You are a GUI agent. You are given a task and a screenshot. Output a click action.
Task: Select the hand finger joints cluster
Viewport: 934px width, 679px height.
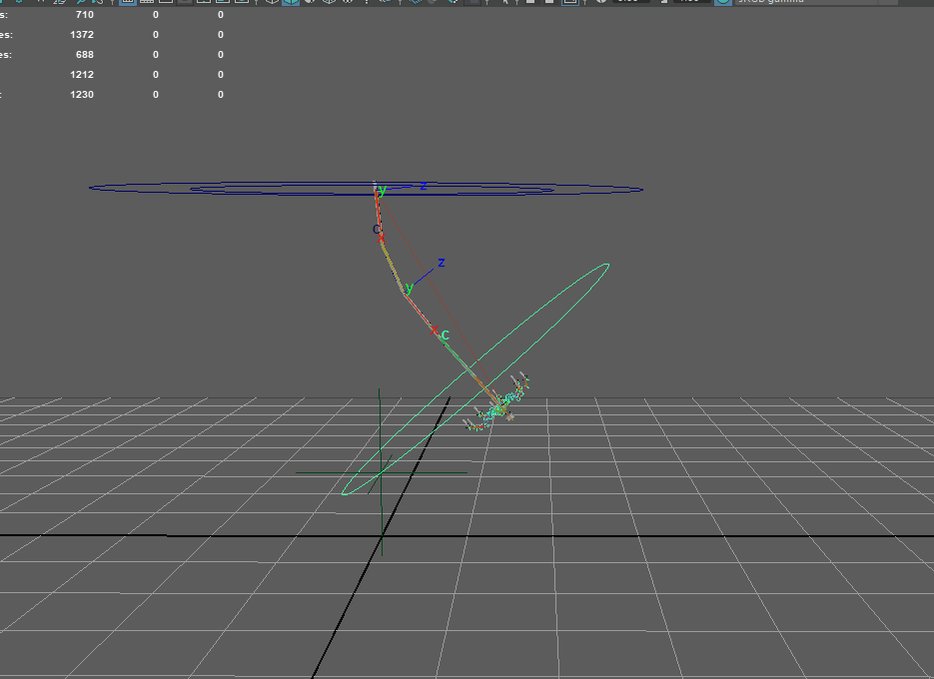pos(497,402)
